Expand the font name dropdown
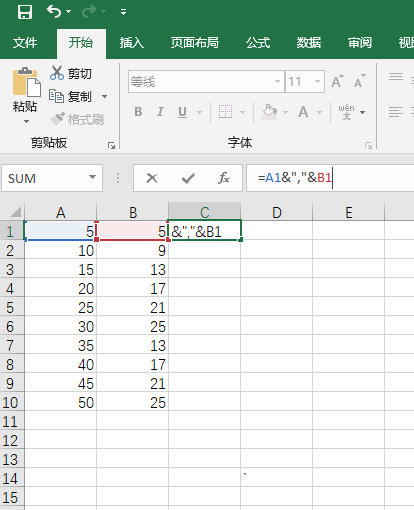This screenshot has height=510, width=414. tap(277, 81)
